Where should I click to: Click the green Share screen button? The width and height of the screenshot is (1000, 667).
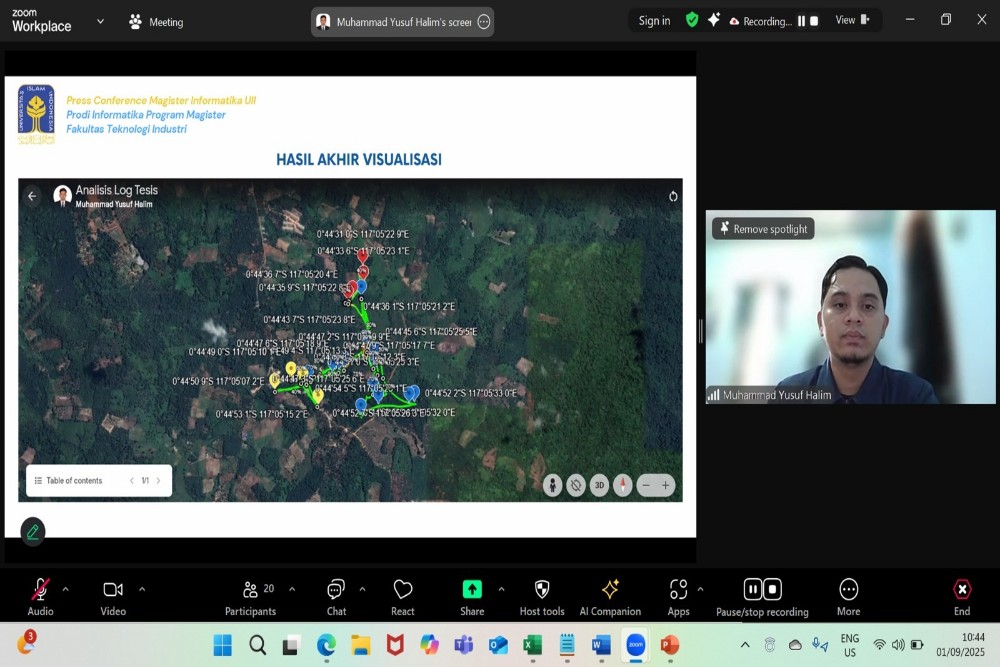(x=472, y=590)
